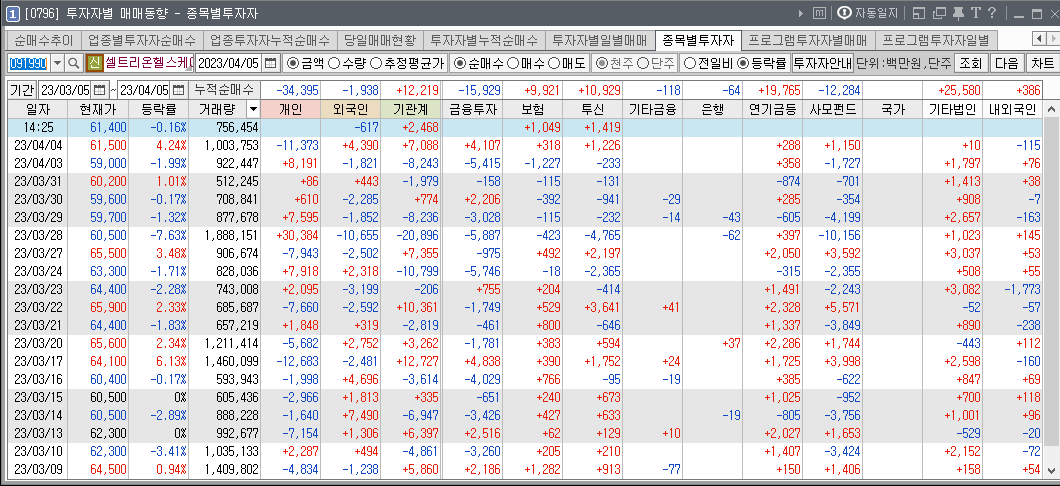This screenshot has height=486, width=1060.
Task: Click the stock search magnifier icon
Action: click(74, 63)
